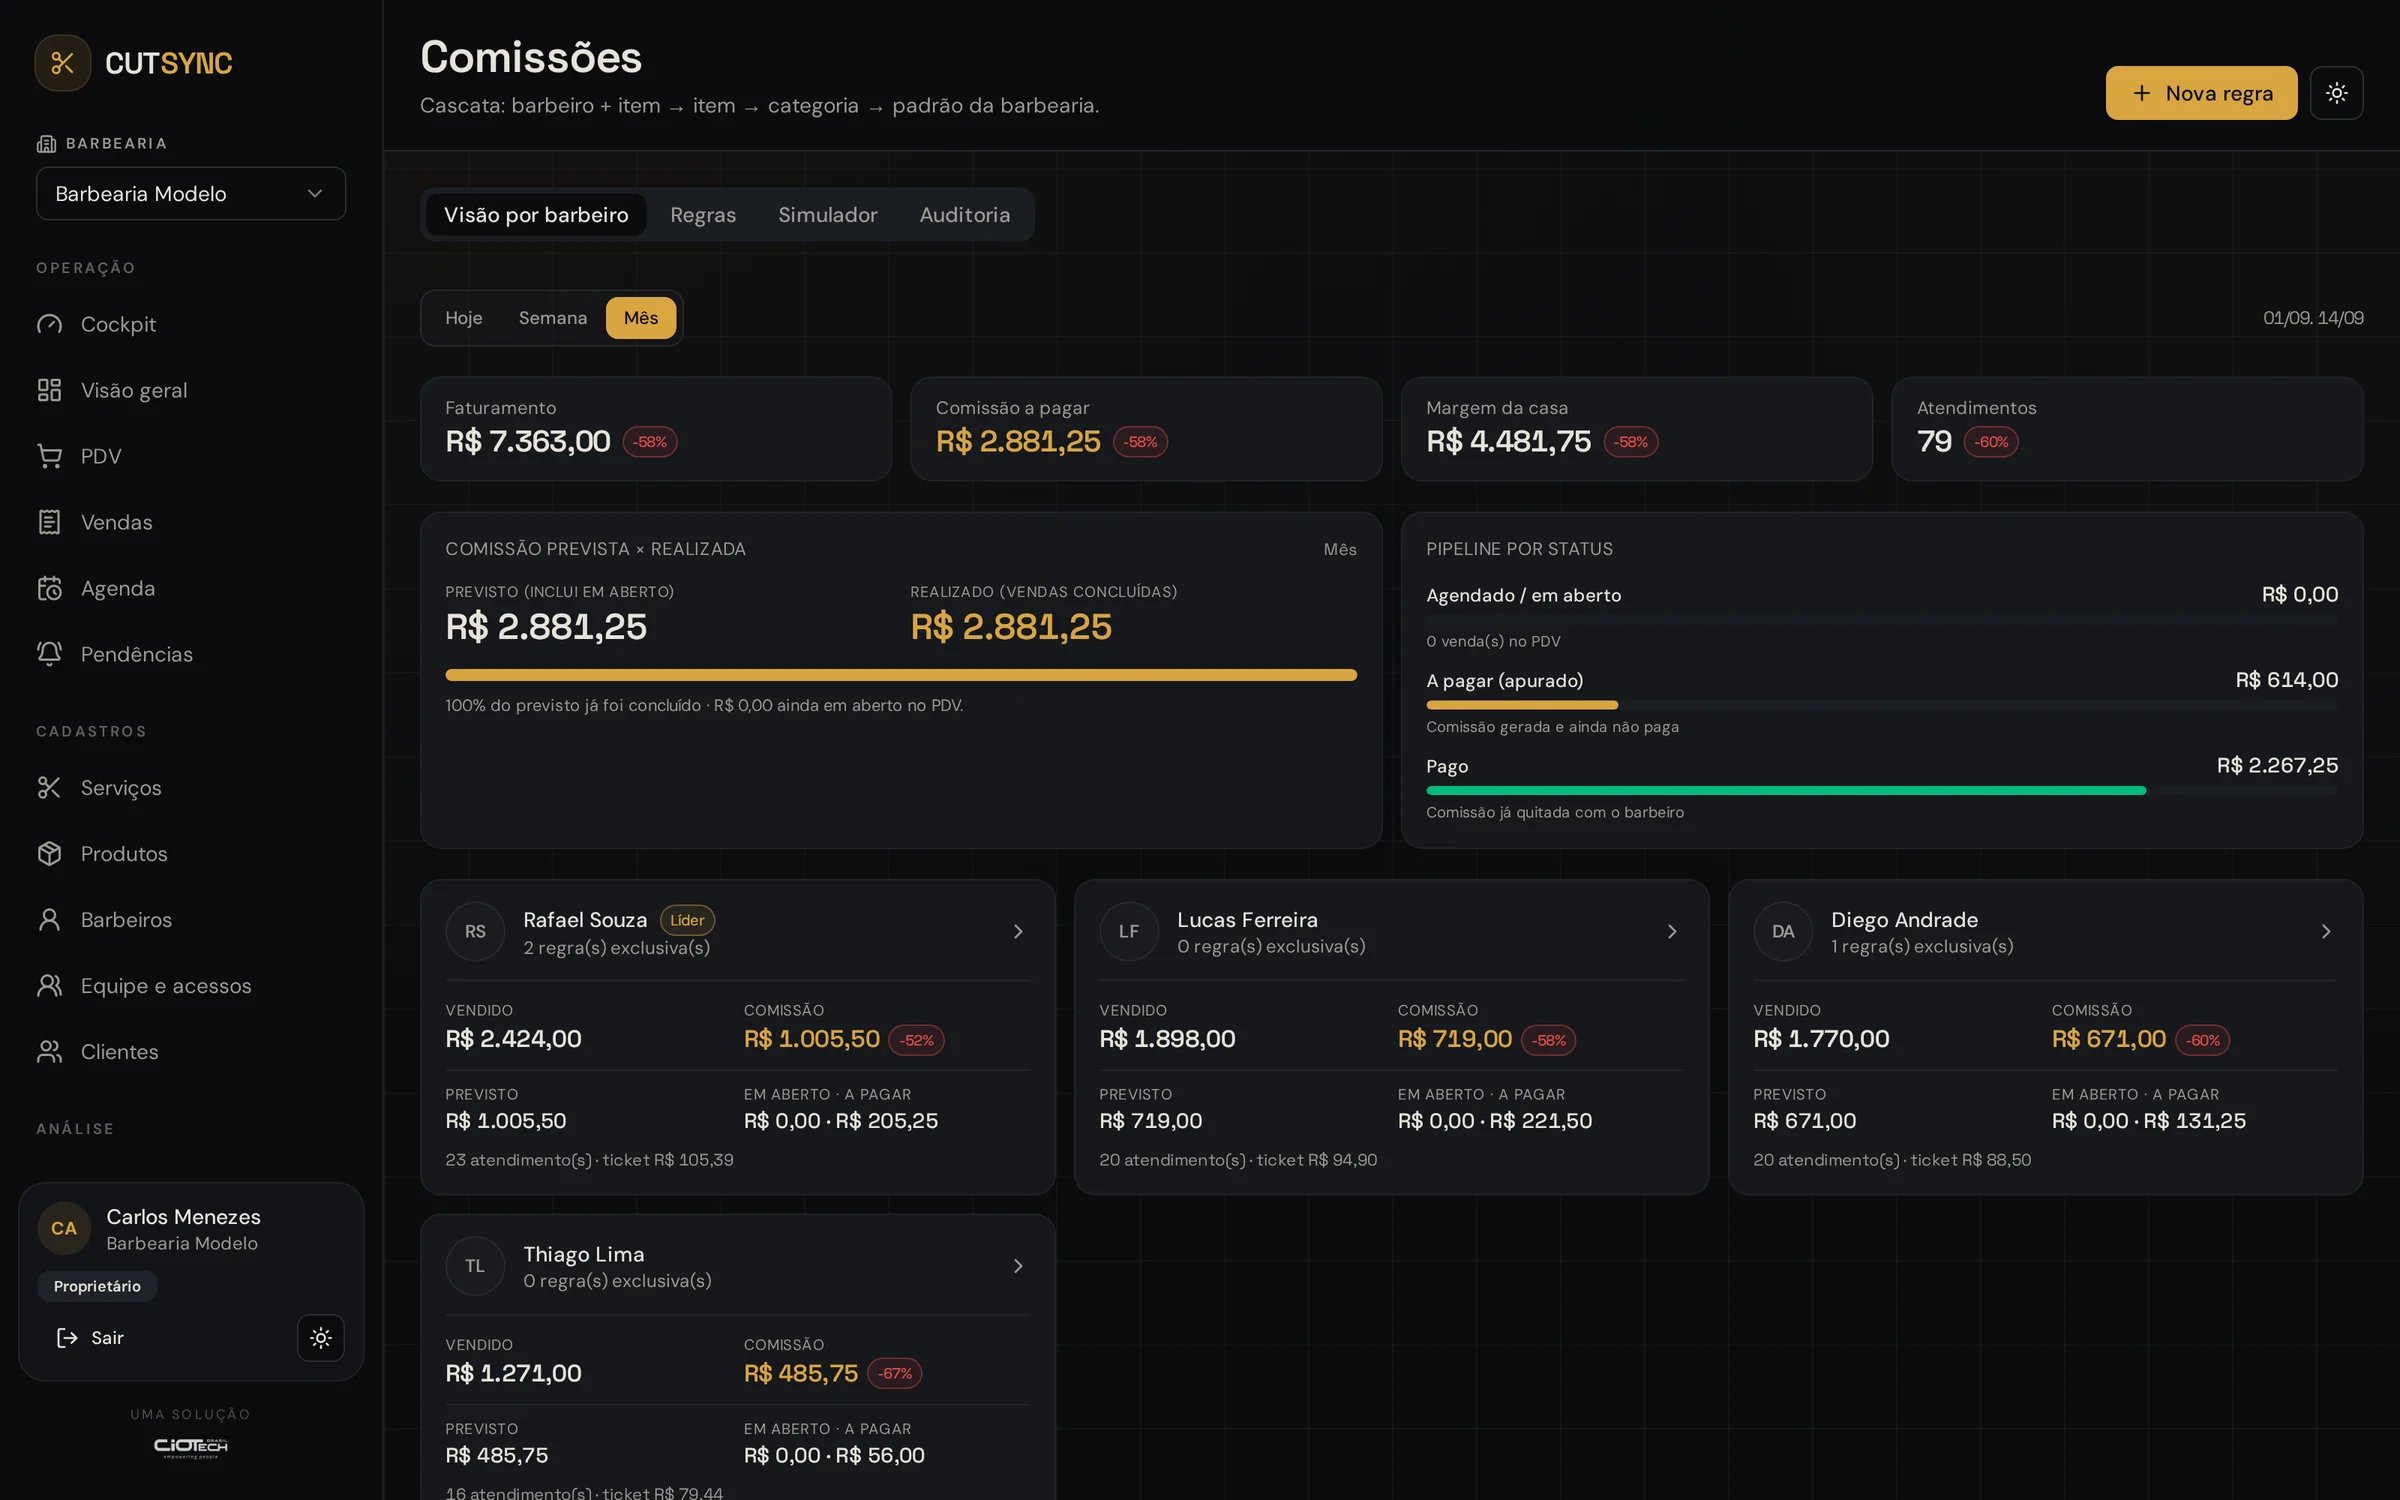
Task: Switch to the Regras tab
Action: pyautogui.click(x=703, y=215)
